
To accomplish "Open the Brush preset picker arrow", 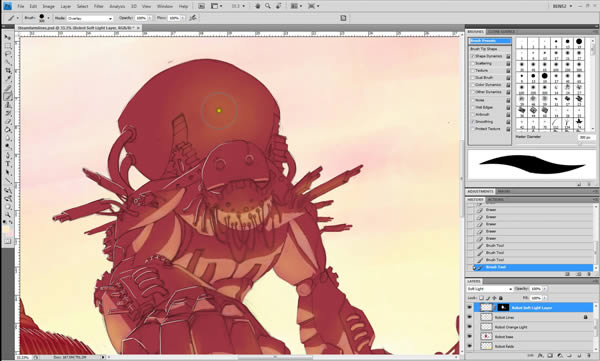I will point(49,18).
